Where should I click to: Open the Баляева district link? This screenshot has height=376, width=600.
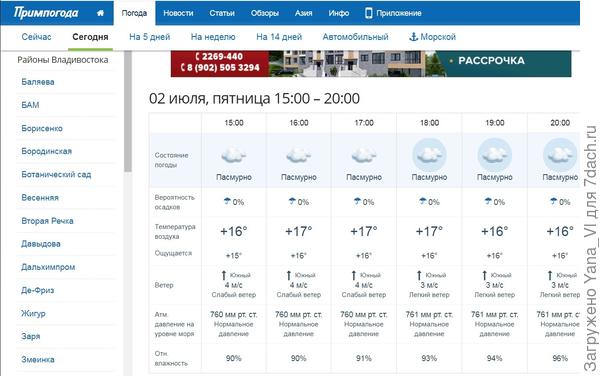click(x=38, y=82)
